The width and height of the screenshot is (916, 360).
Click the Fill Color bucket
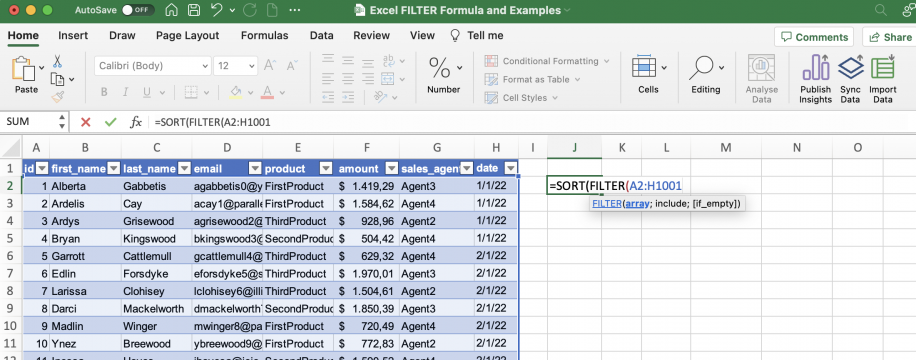click(x=235, y=92)
